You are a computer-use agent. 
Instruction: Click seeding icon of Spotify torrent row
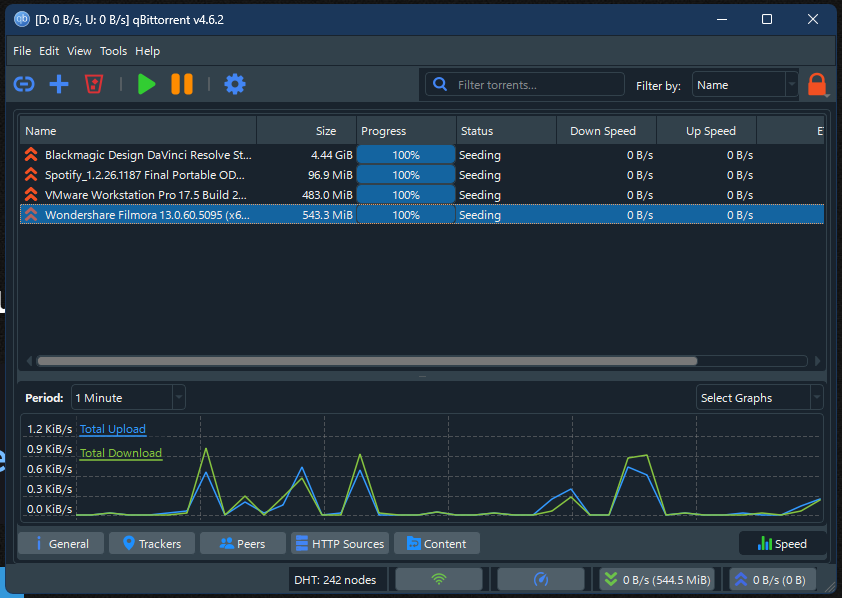coord(31,174)
